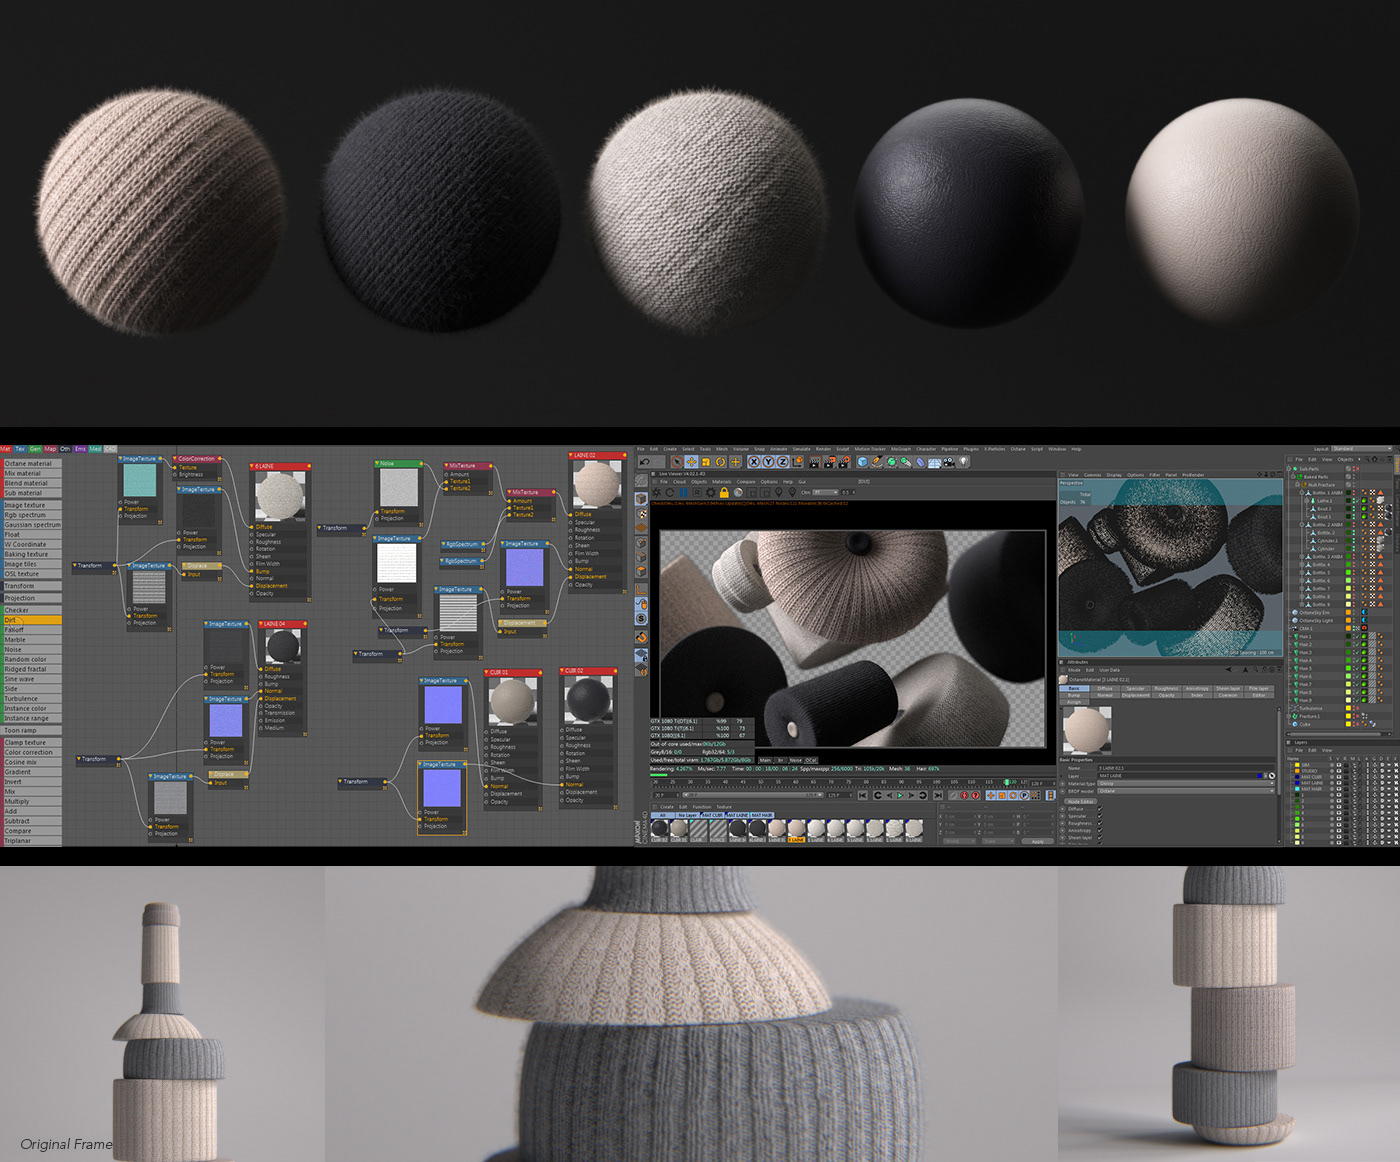Click the Render View clapperboard icon

pos(815,462)
